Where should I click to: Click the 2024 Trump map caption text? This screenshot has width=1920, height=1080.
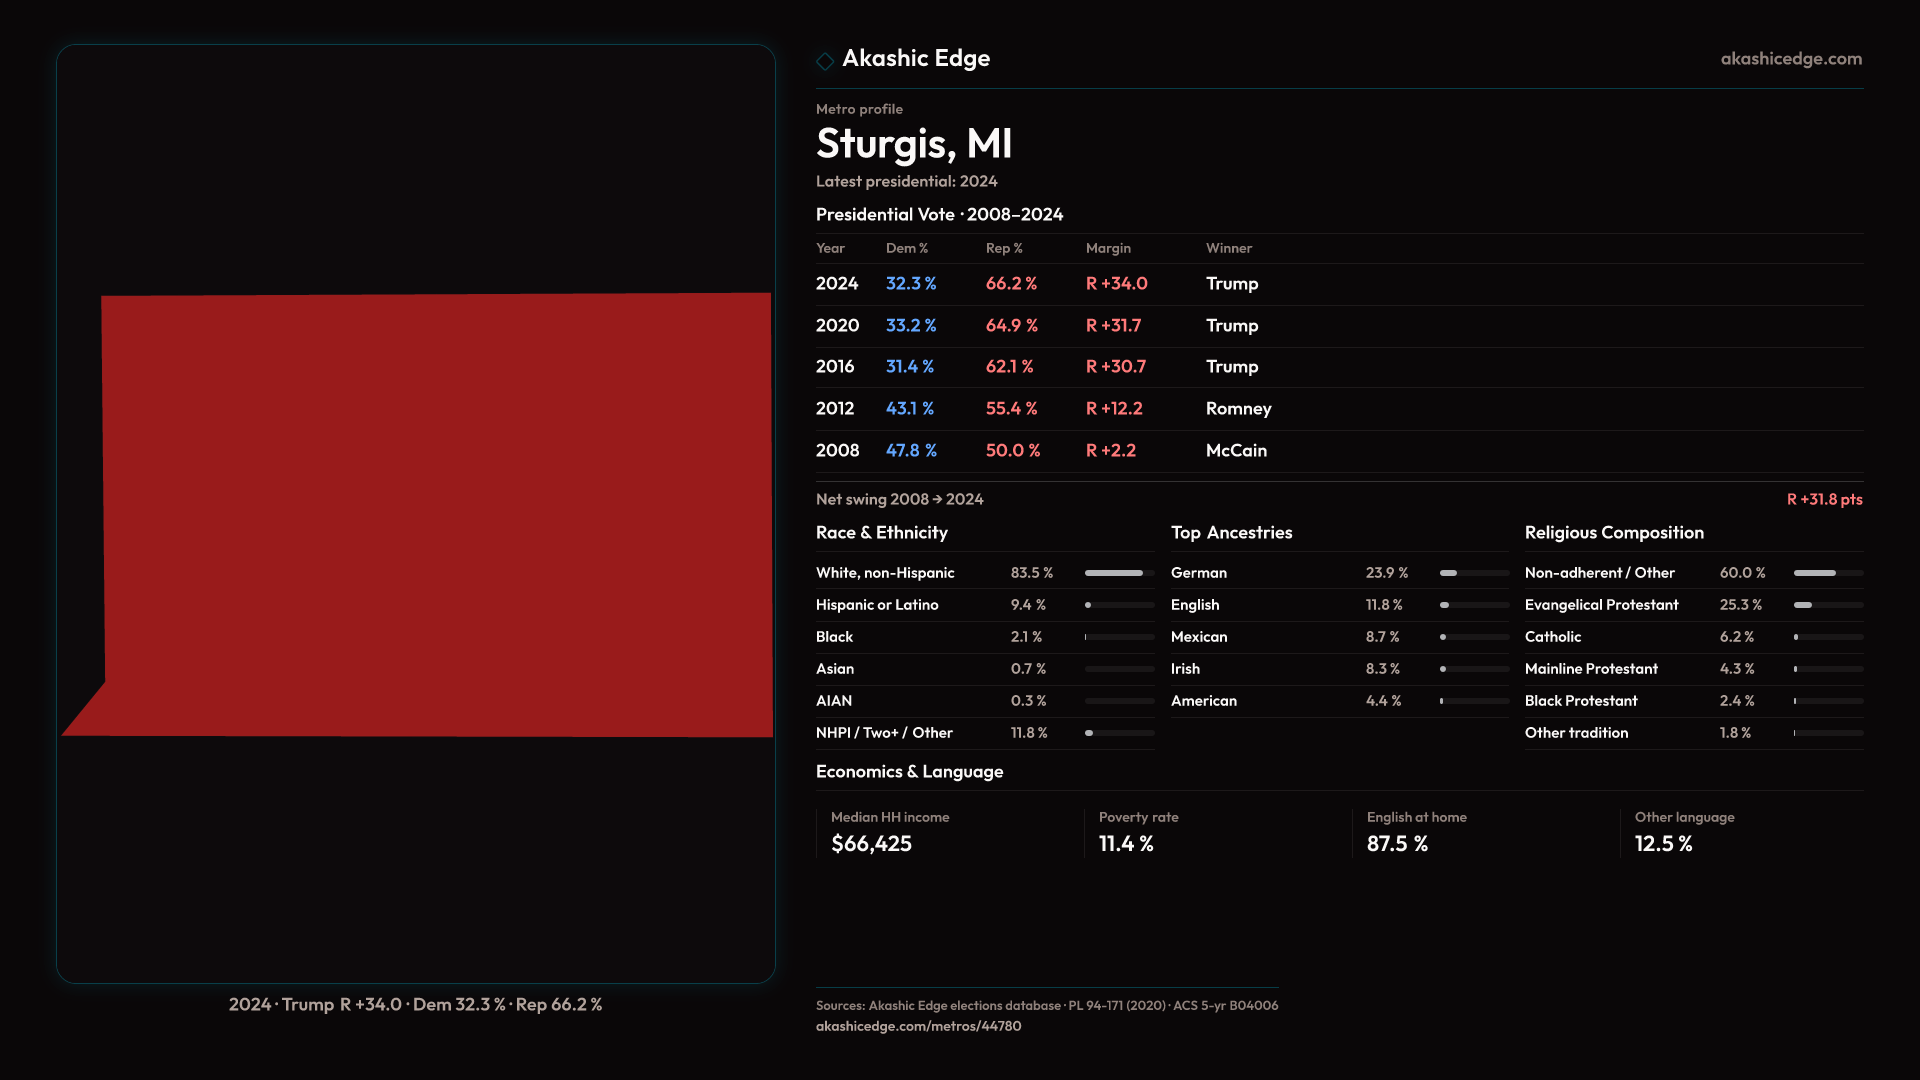click(415, 1005)
